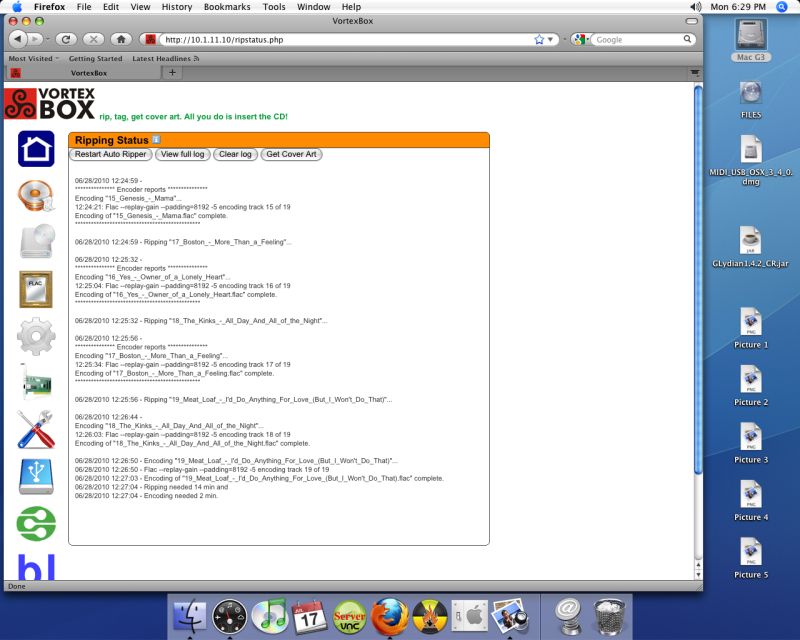Open the History menu
This screenshot has height=640, width=800.
click(177, 7)
